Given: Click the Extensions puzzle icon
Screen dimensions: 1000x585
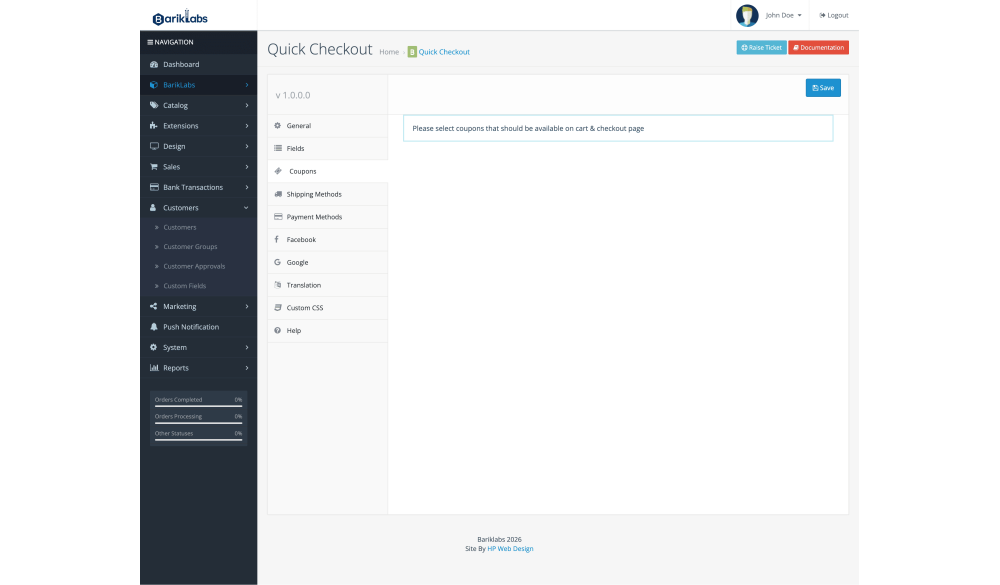Looking at the screenshot, I should point(154,126).
